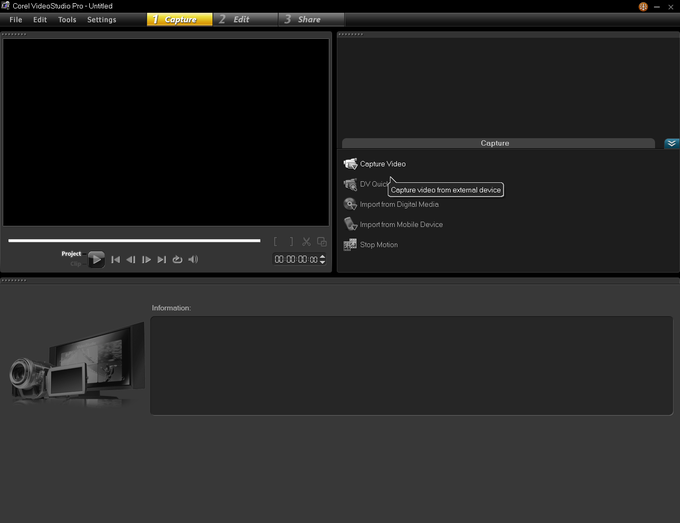Click the Capture panel header bar
This screenshot has height=523, width=680.
tap(498, 143)
